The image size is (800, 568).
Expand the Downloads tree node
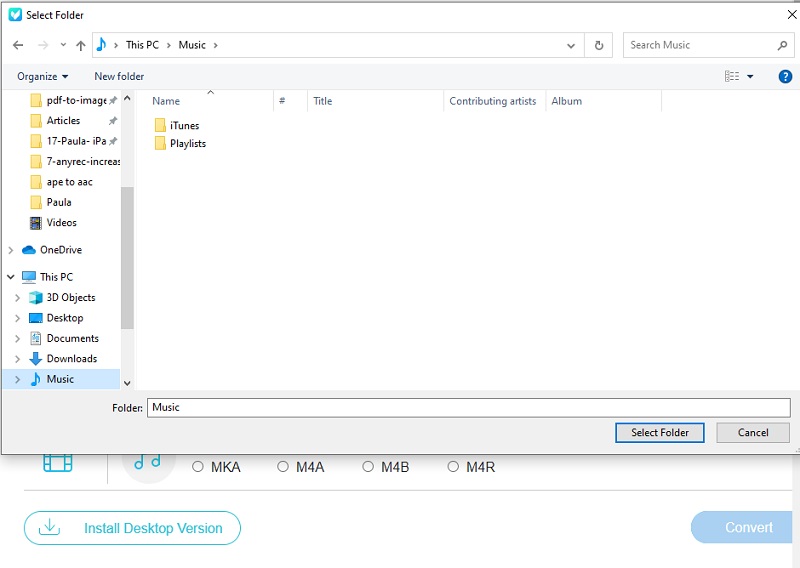18,359
